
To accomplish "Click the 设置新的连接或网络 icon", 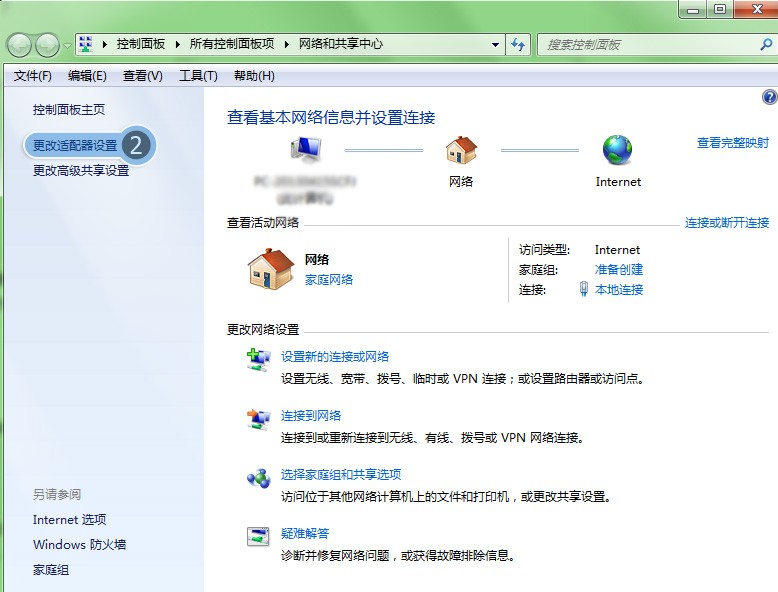I will click(x=259, y=360).
